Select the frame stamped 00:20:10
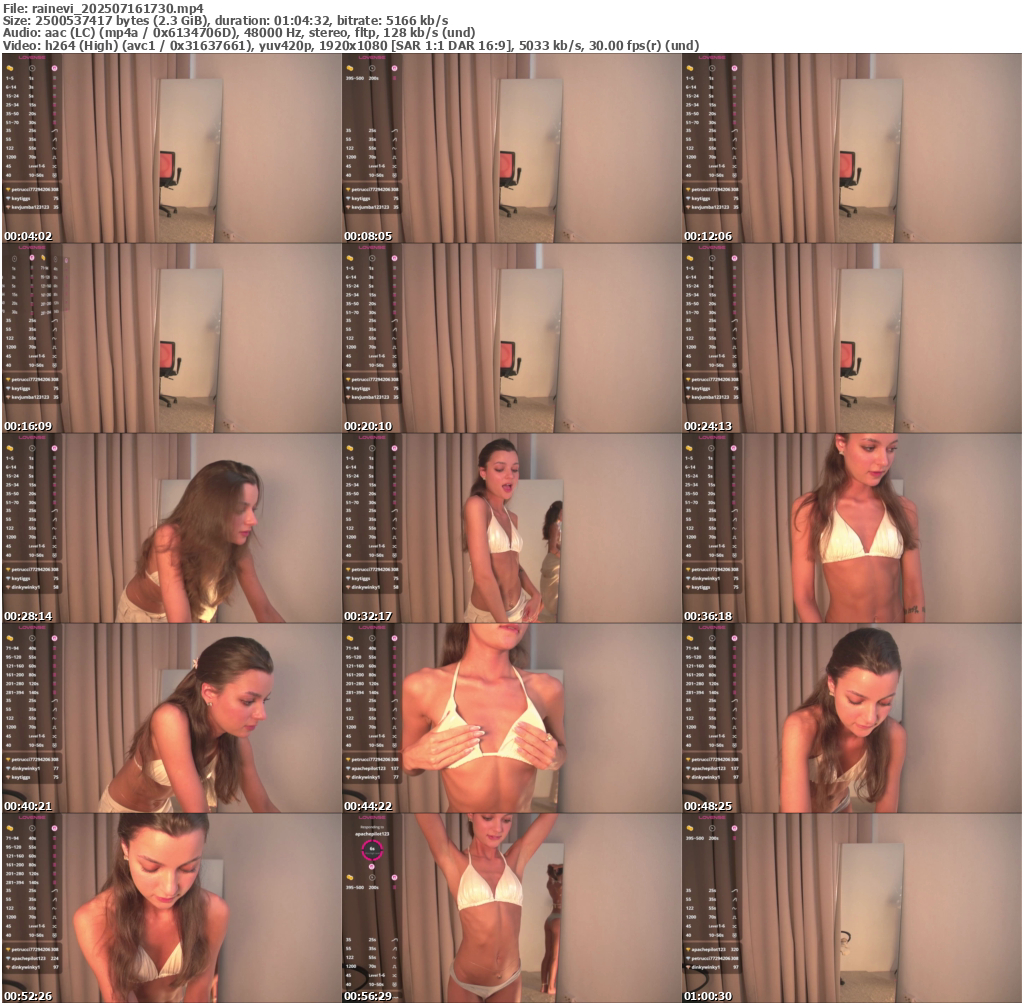Screen dimensions: 1024x1003 511,338
